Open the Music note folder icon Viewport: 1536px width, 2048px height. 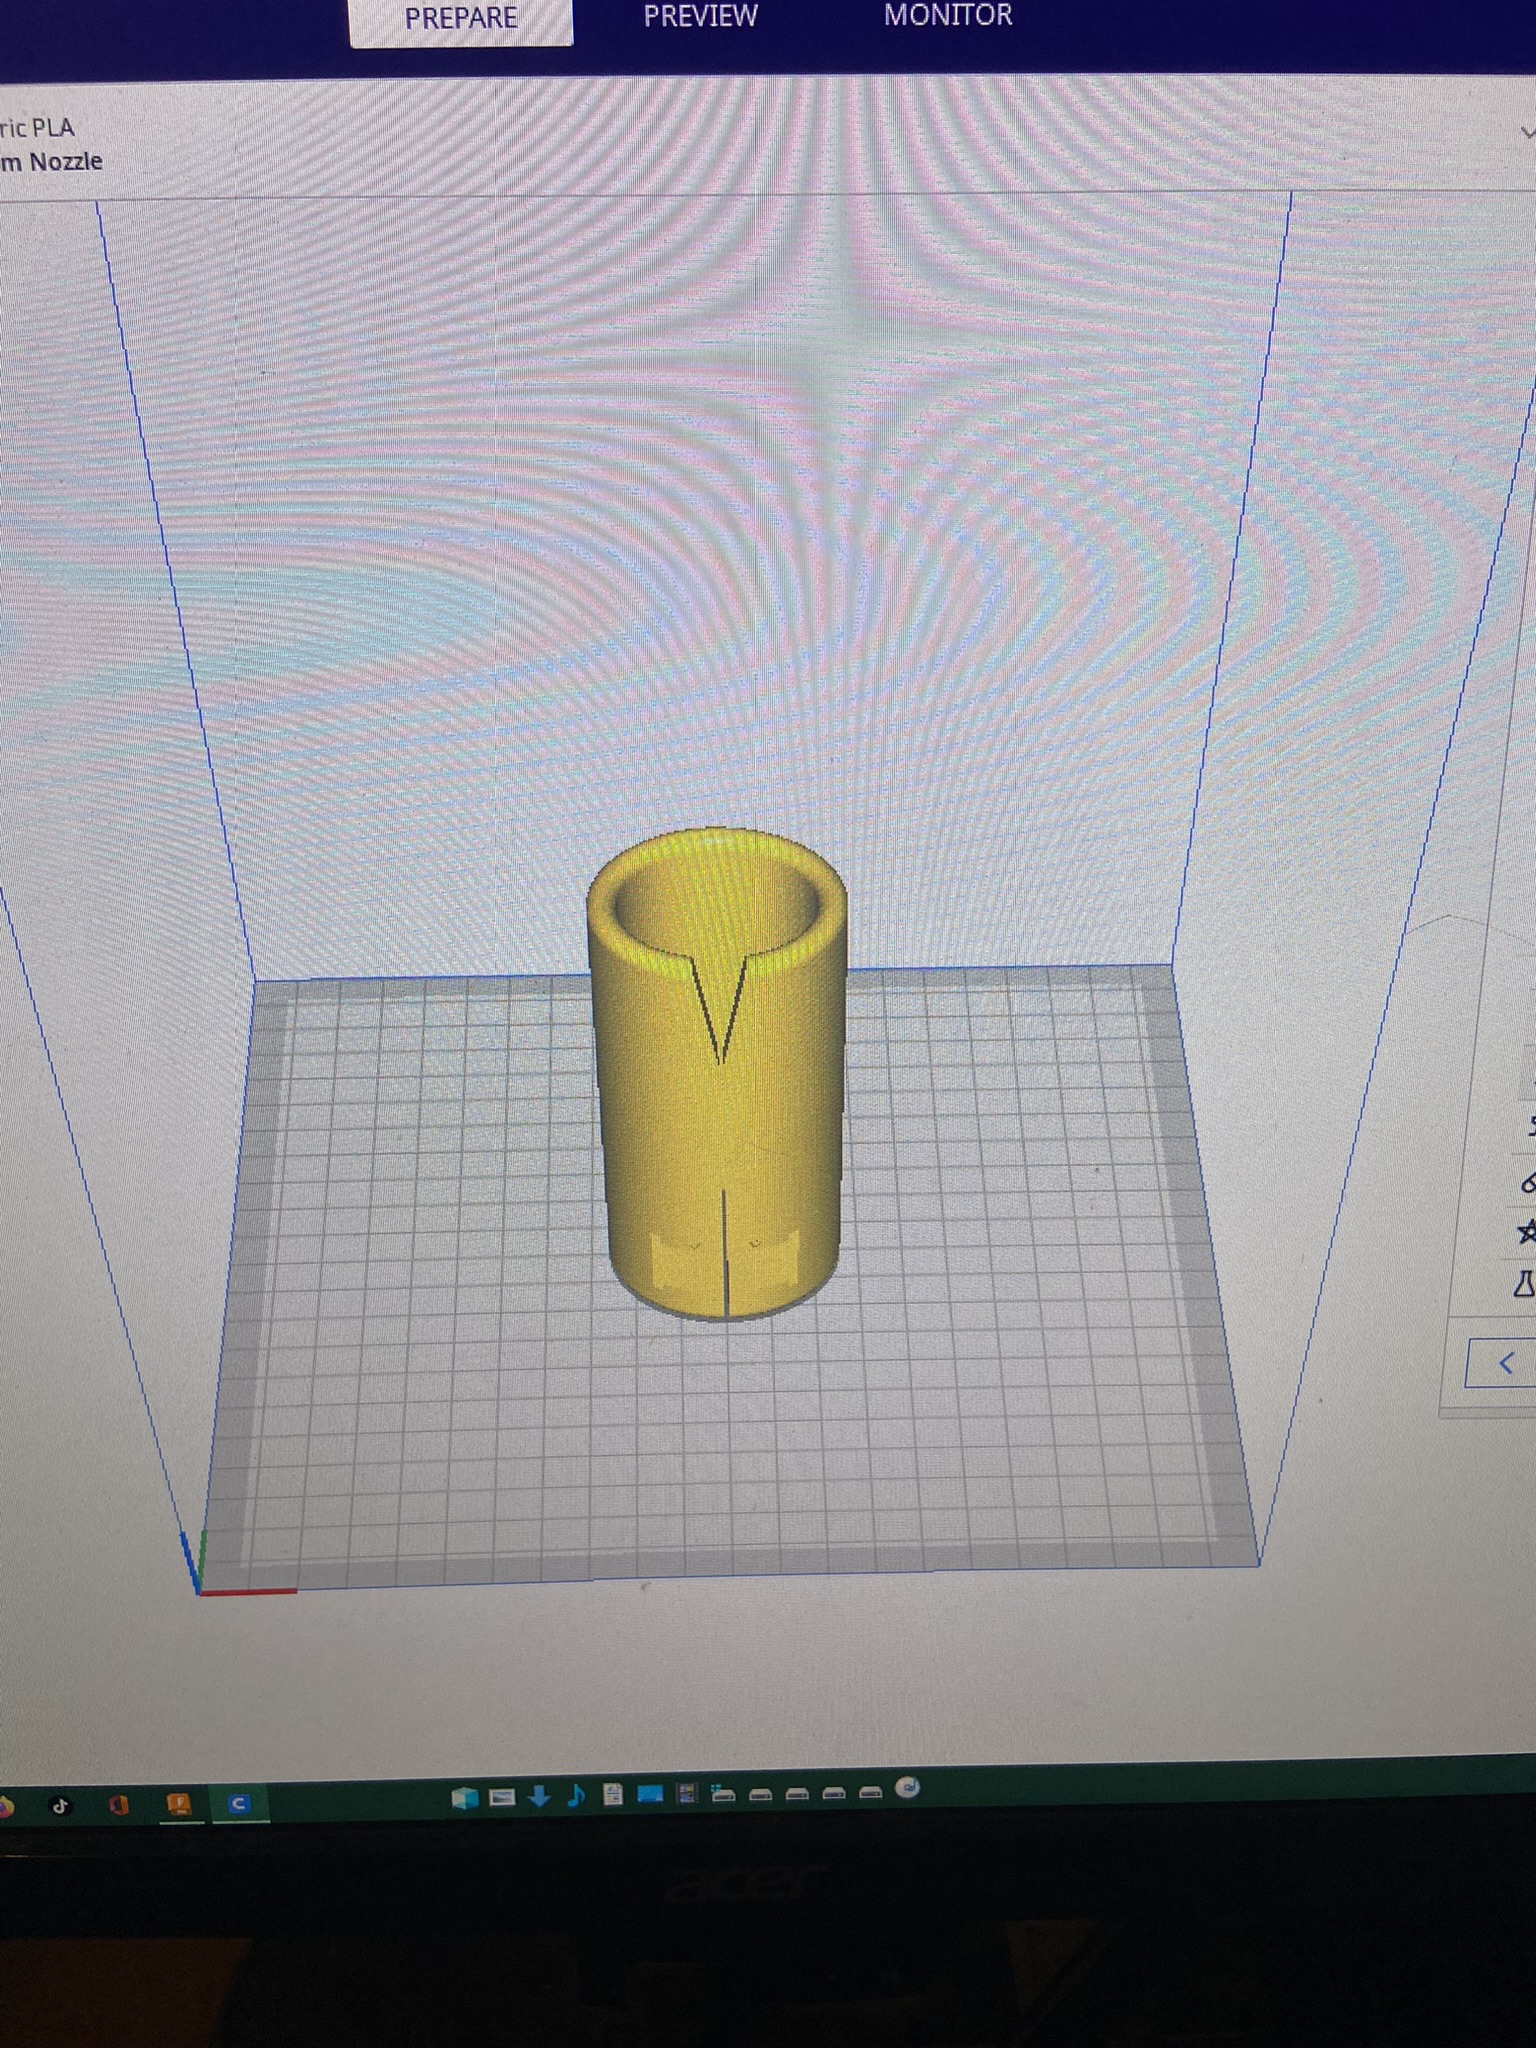576,1796
